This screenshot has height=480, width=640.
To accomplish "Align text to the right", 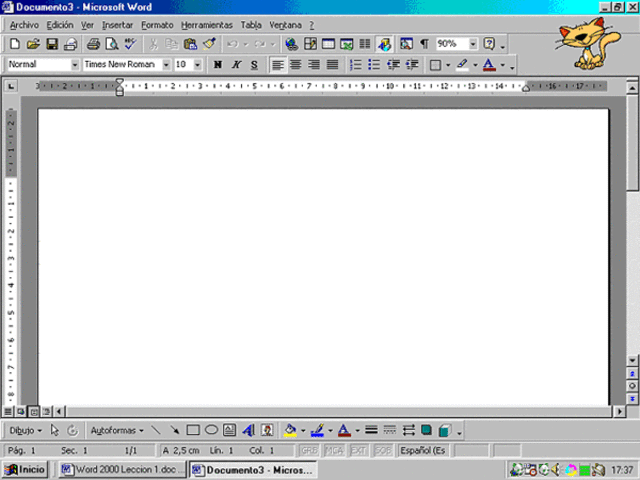I will [314, 64].
